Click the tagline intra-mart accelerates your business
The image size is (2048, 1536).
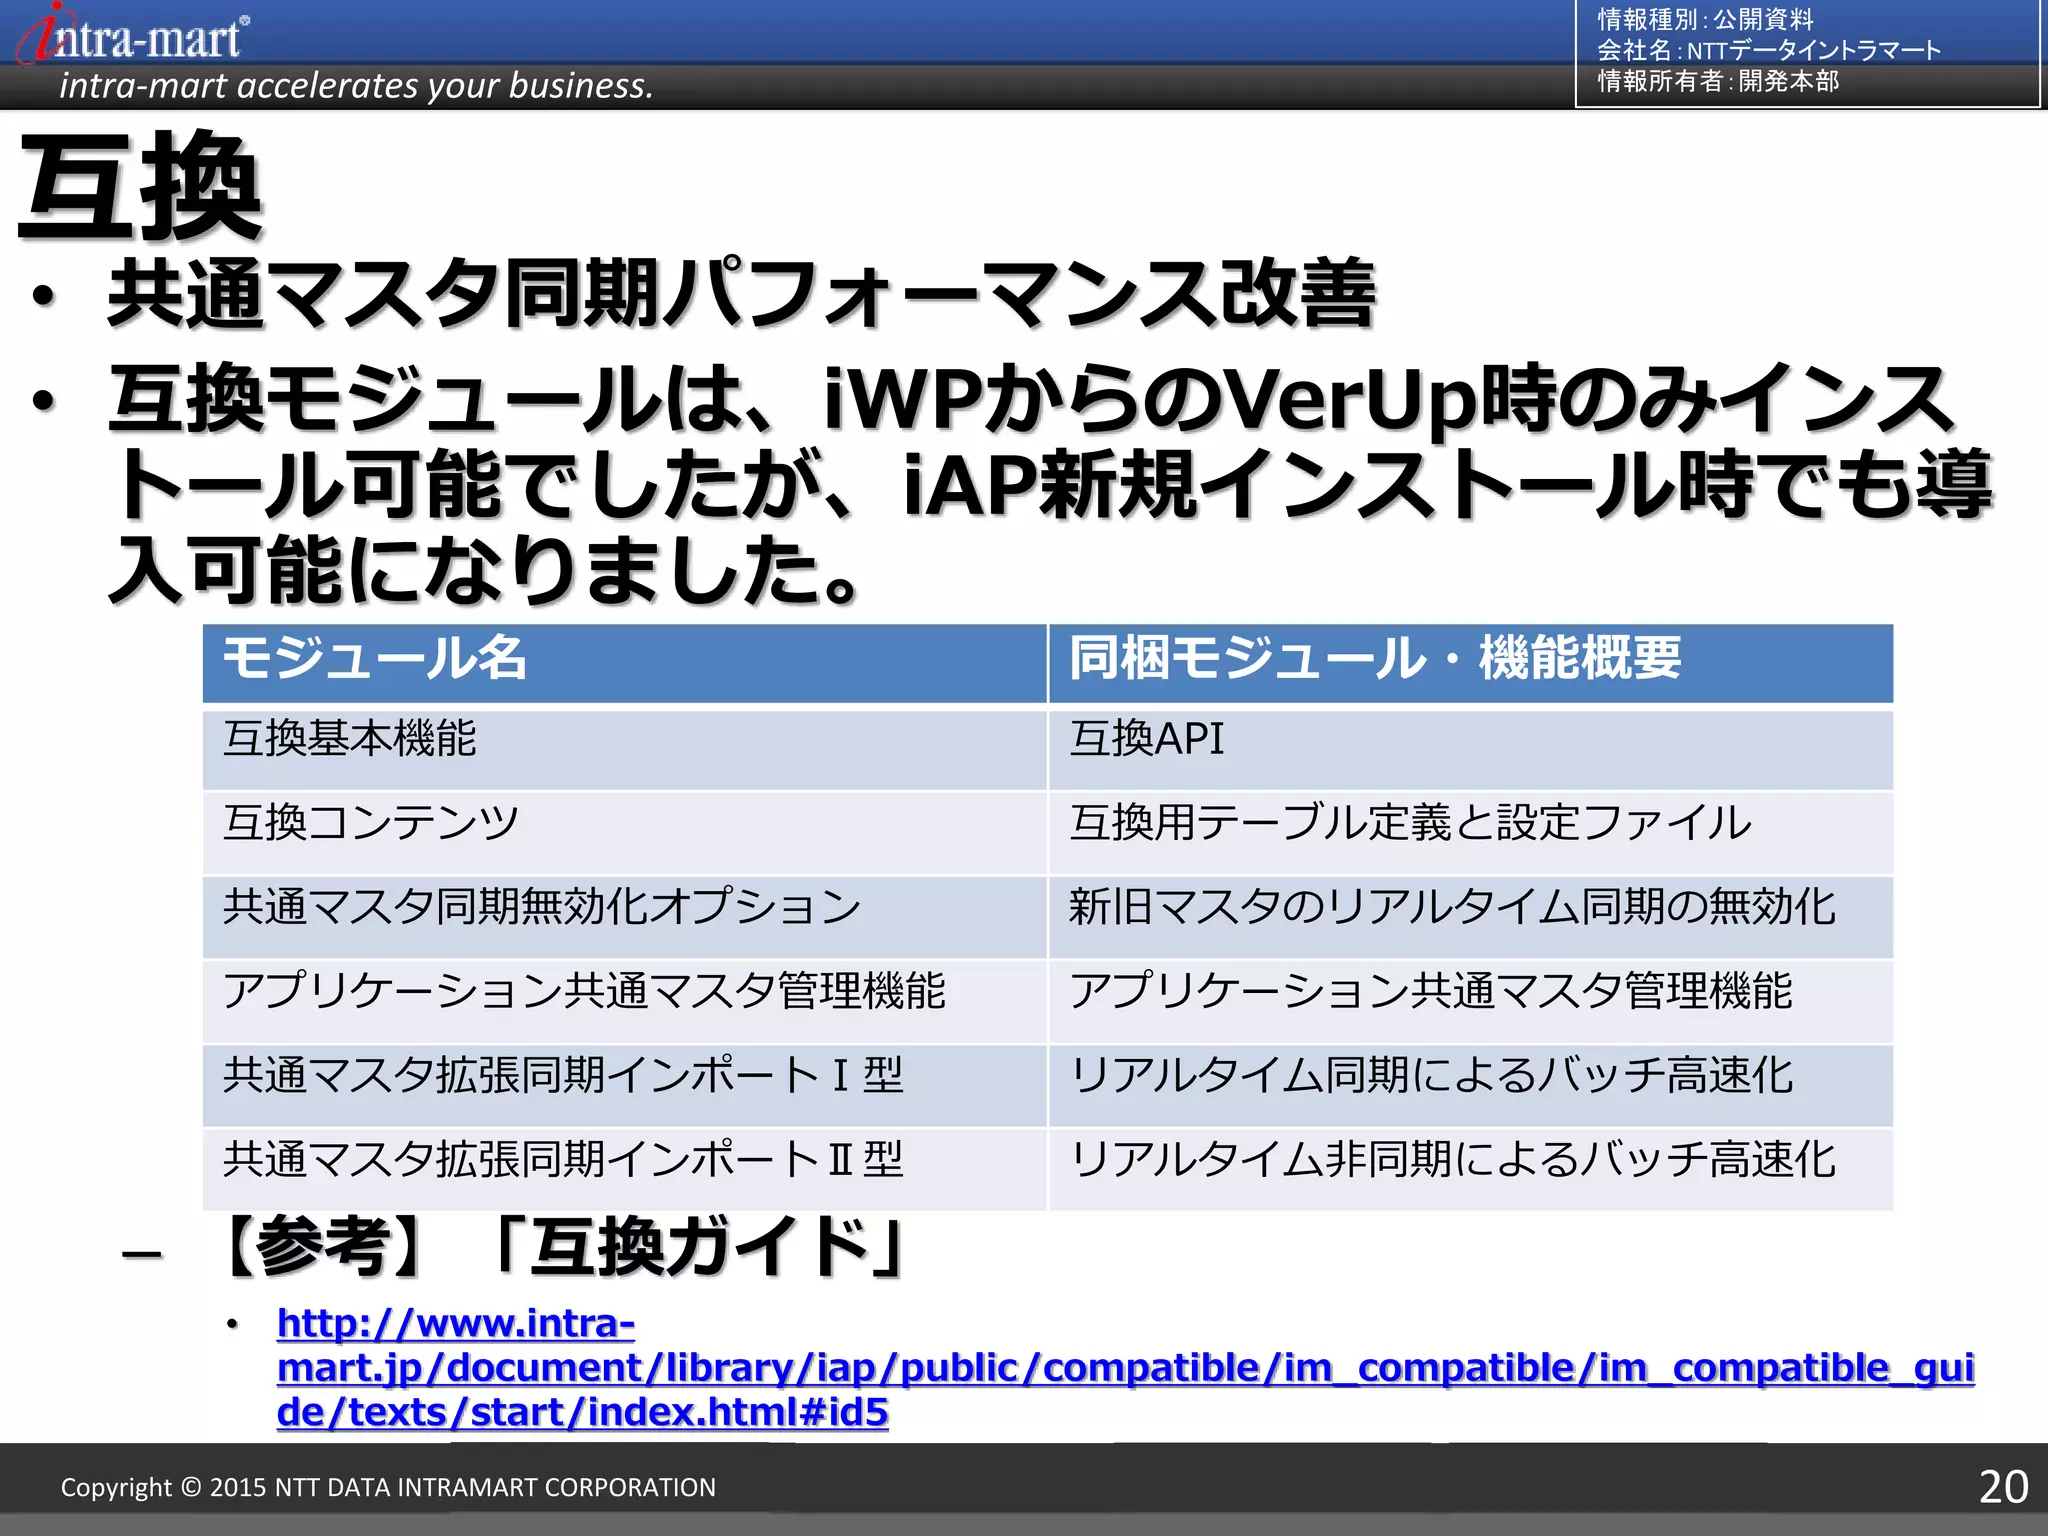point(356,86)
